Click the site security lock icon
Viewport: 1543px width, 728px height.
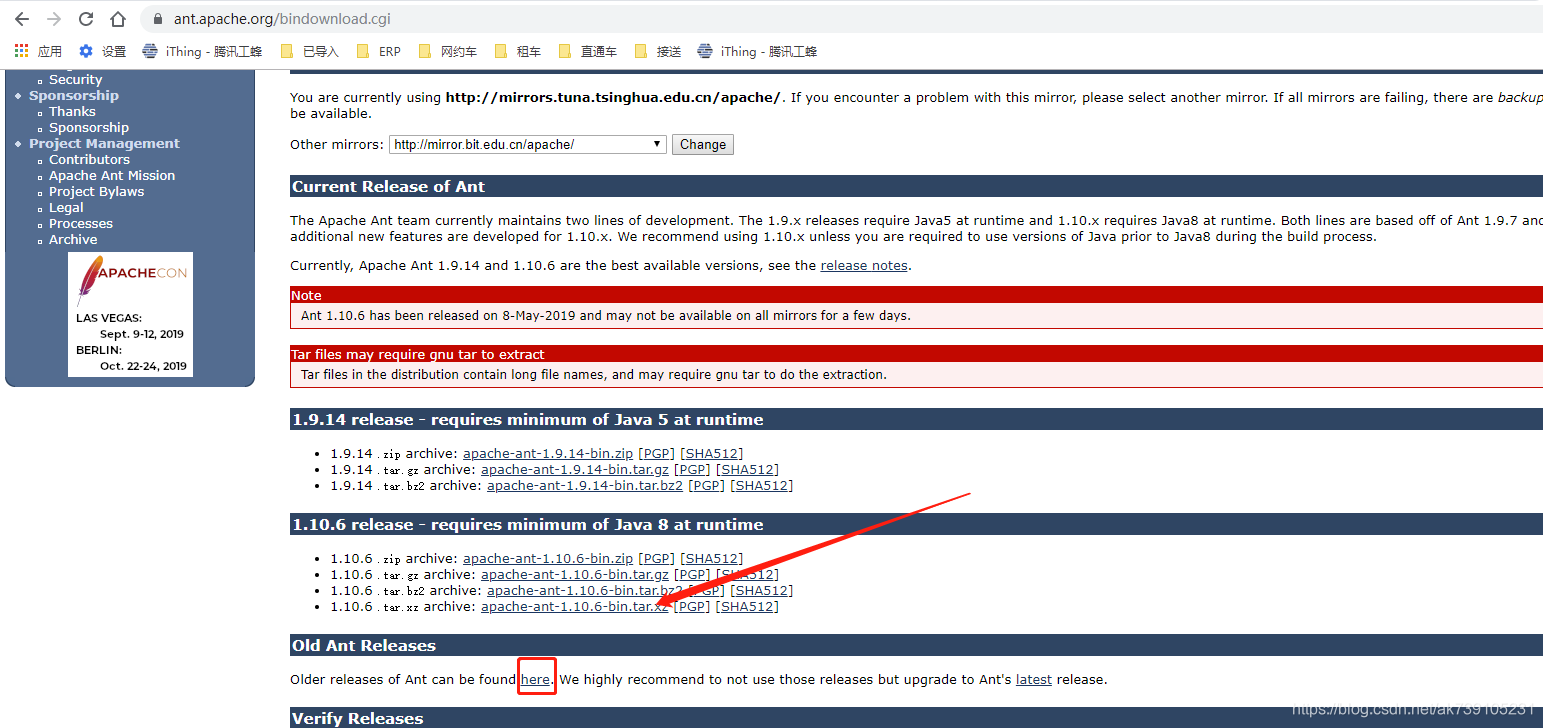coord(157,19)
